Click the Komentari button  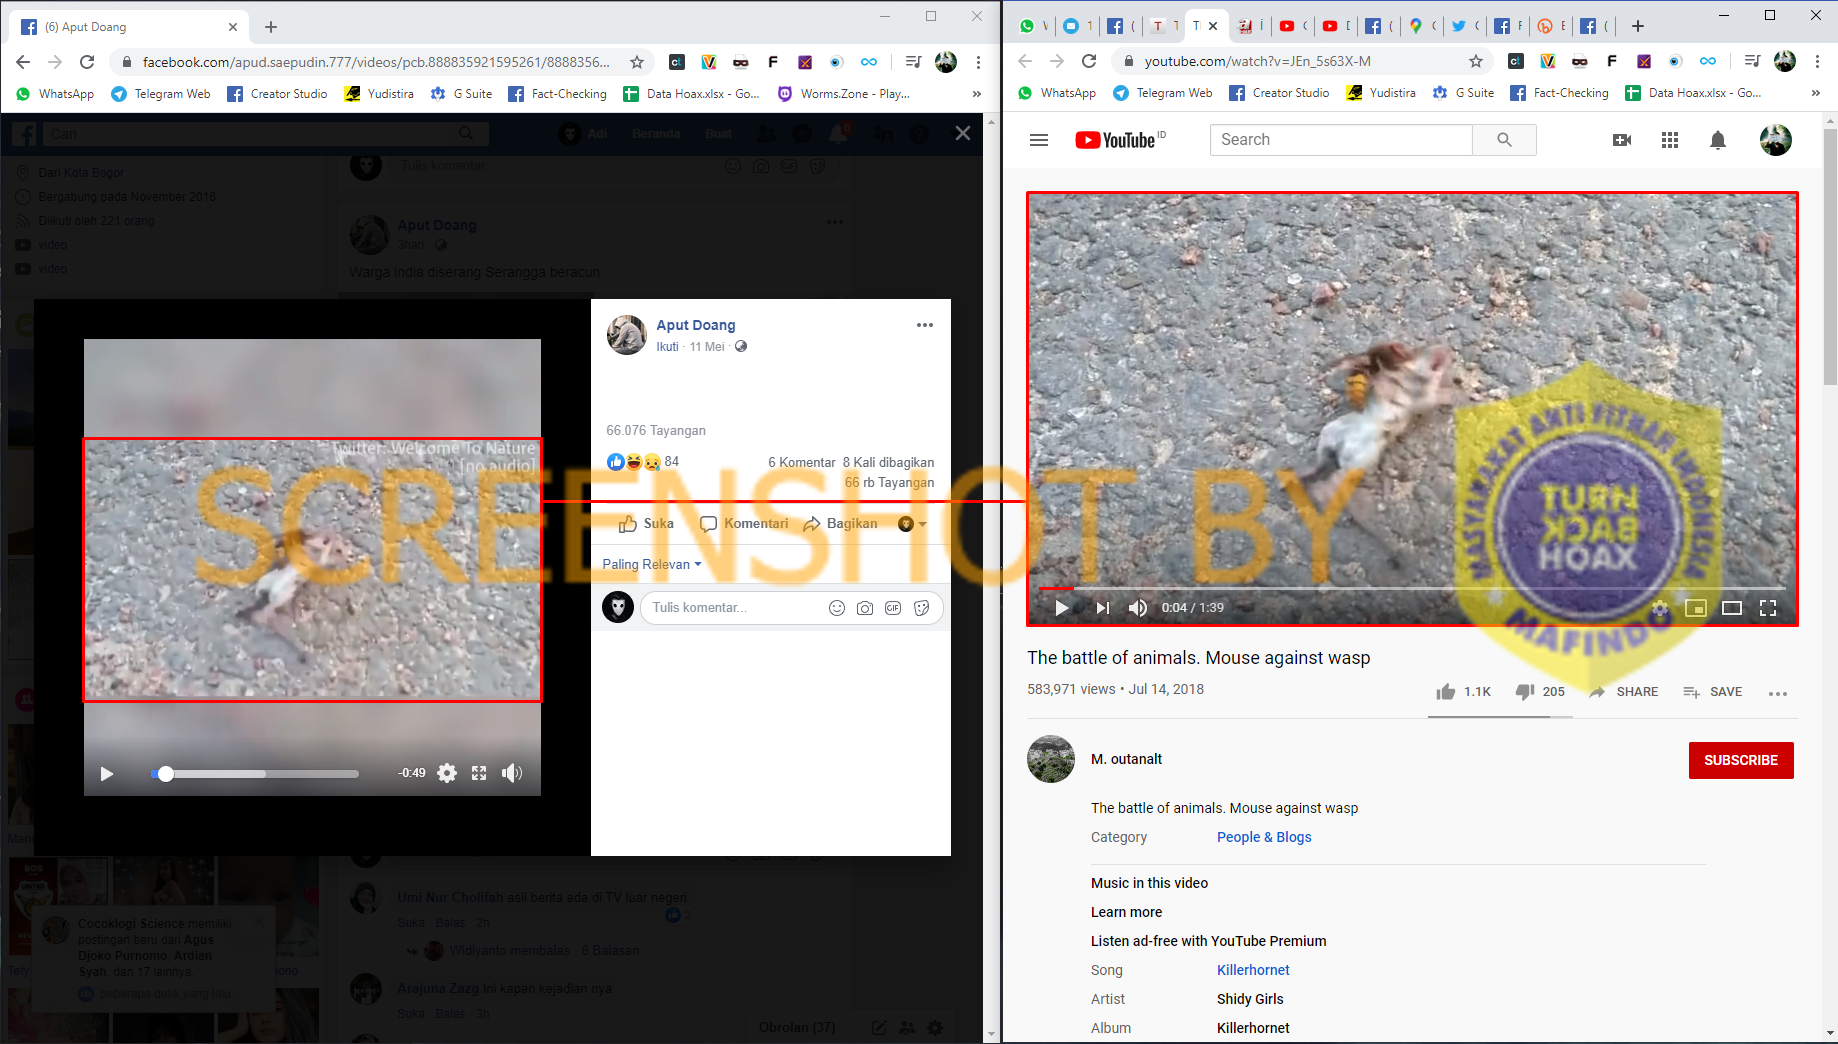click(x=744, y=524)
